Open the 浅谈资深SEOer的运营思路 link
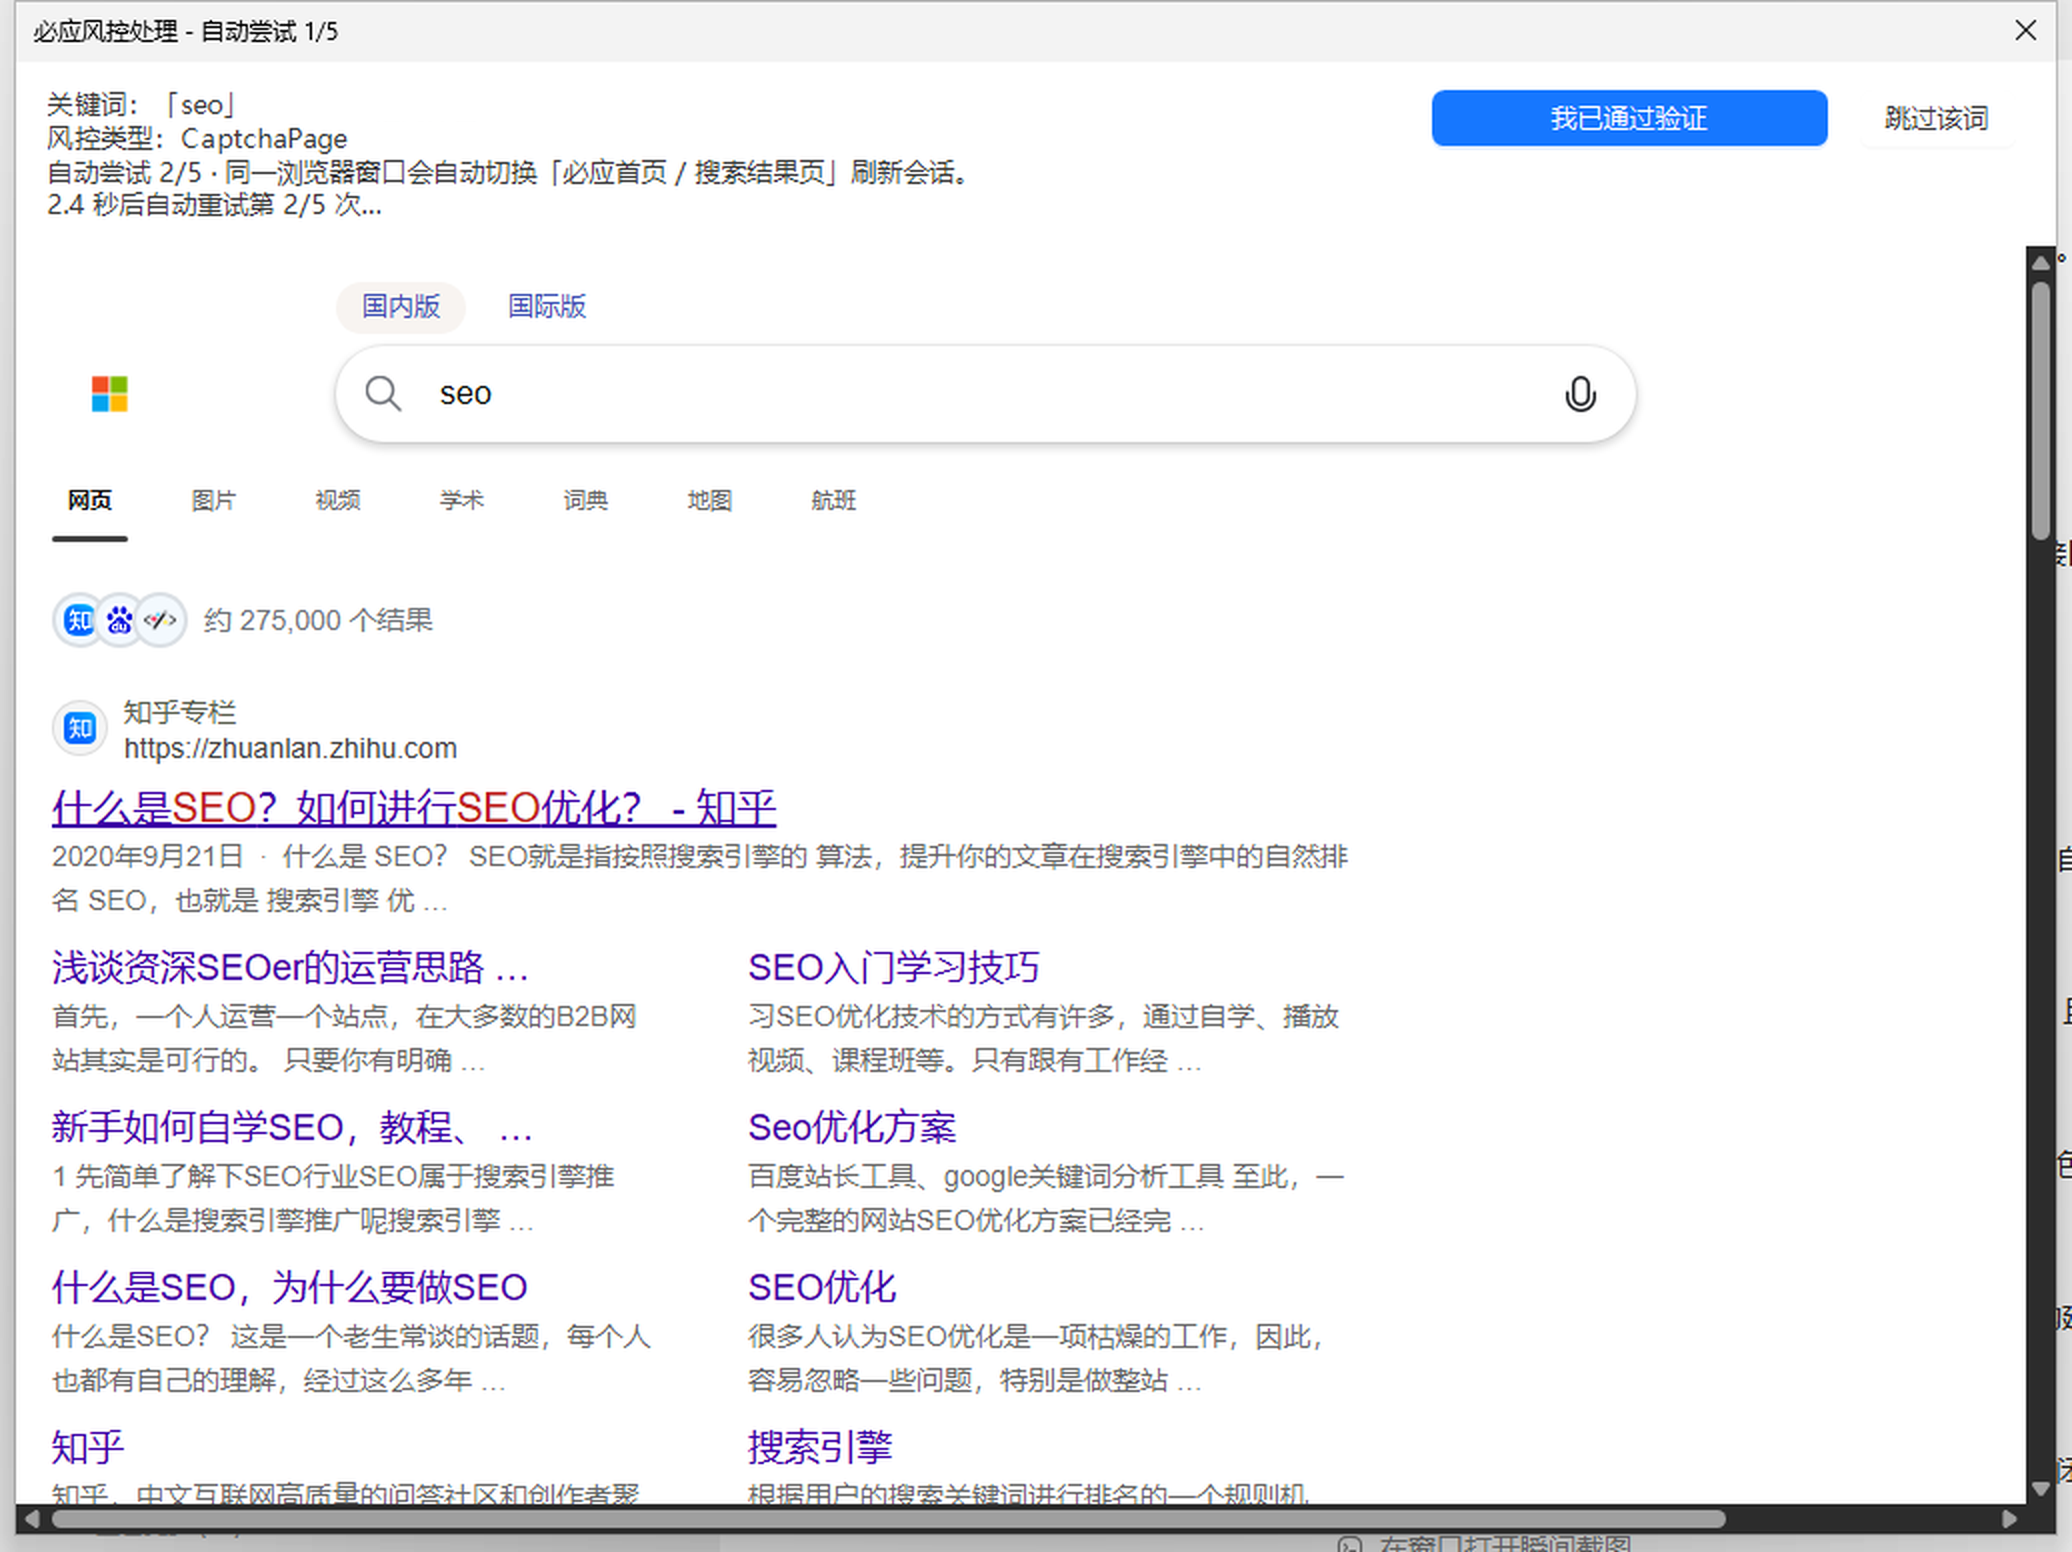2072x1552 pixels. [x=290, y=967]
